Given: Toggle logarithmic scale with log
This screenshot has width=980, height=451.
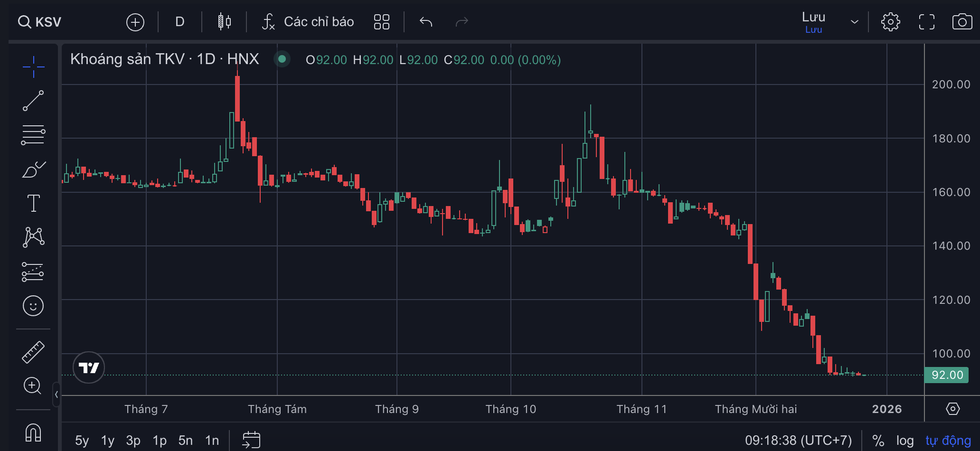Looking at the screenshot, I should [904, 440].
